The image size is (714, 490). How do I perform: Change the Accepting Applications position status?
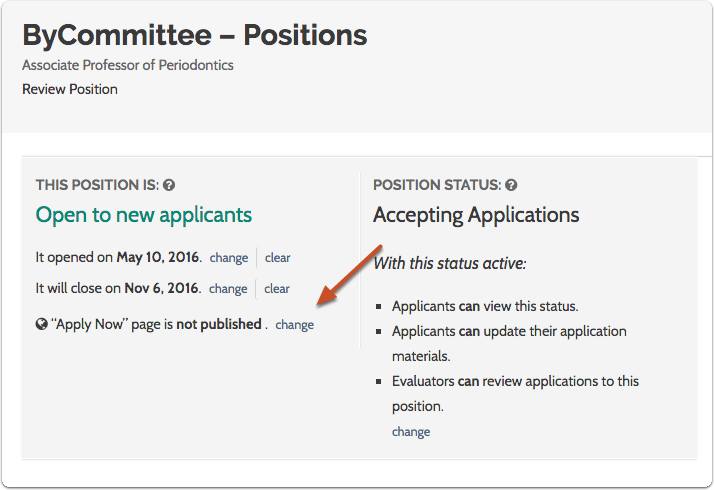click(411, 432)
